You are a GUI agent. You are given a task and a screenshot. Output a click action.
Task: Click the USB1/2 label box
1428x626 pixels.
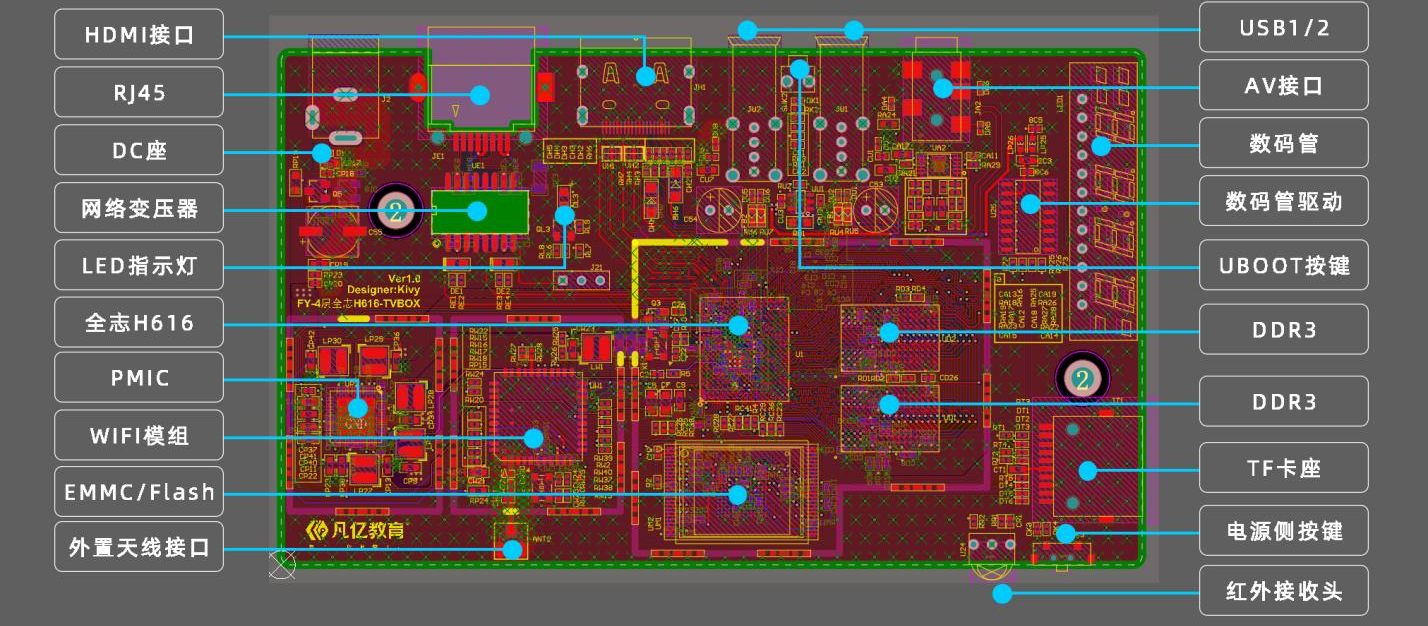1284,27
